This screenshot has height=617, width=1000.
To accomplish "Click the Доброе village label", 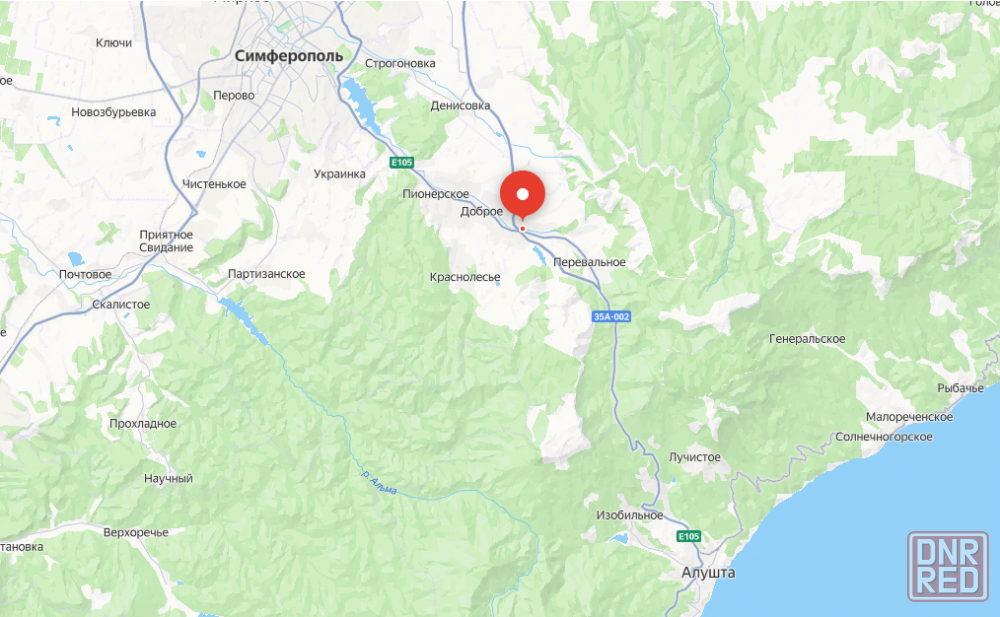I will (x=482, y=211).
